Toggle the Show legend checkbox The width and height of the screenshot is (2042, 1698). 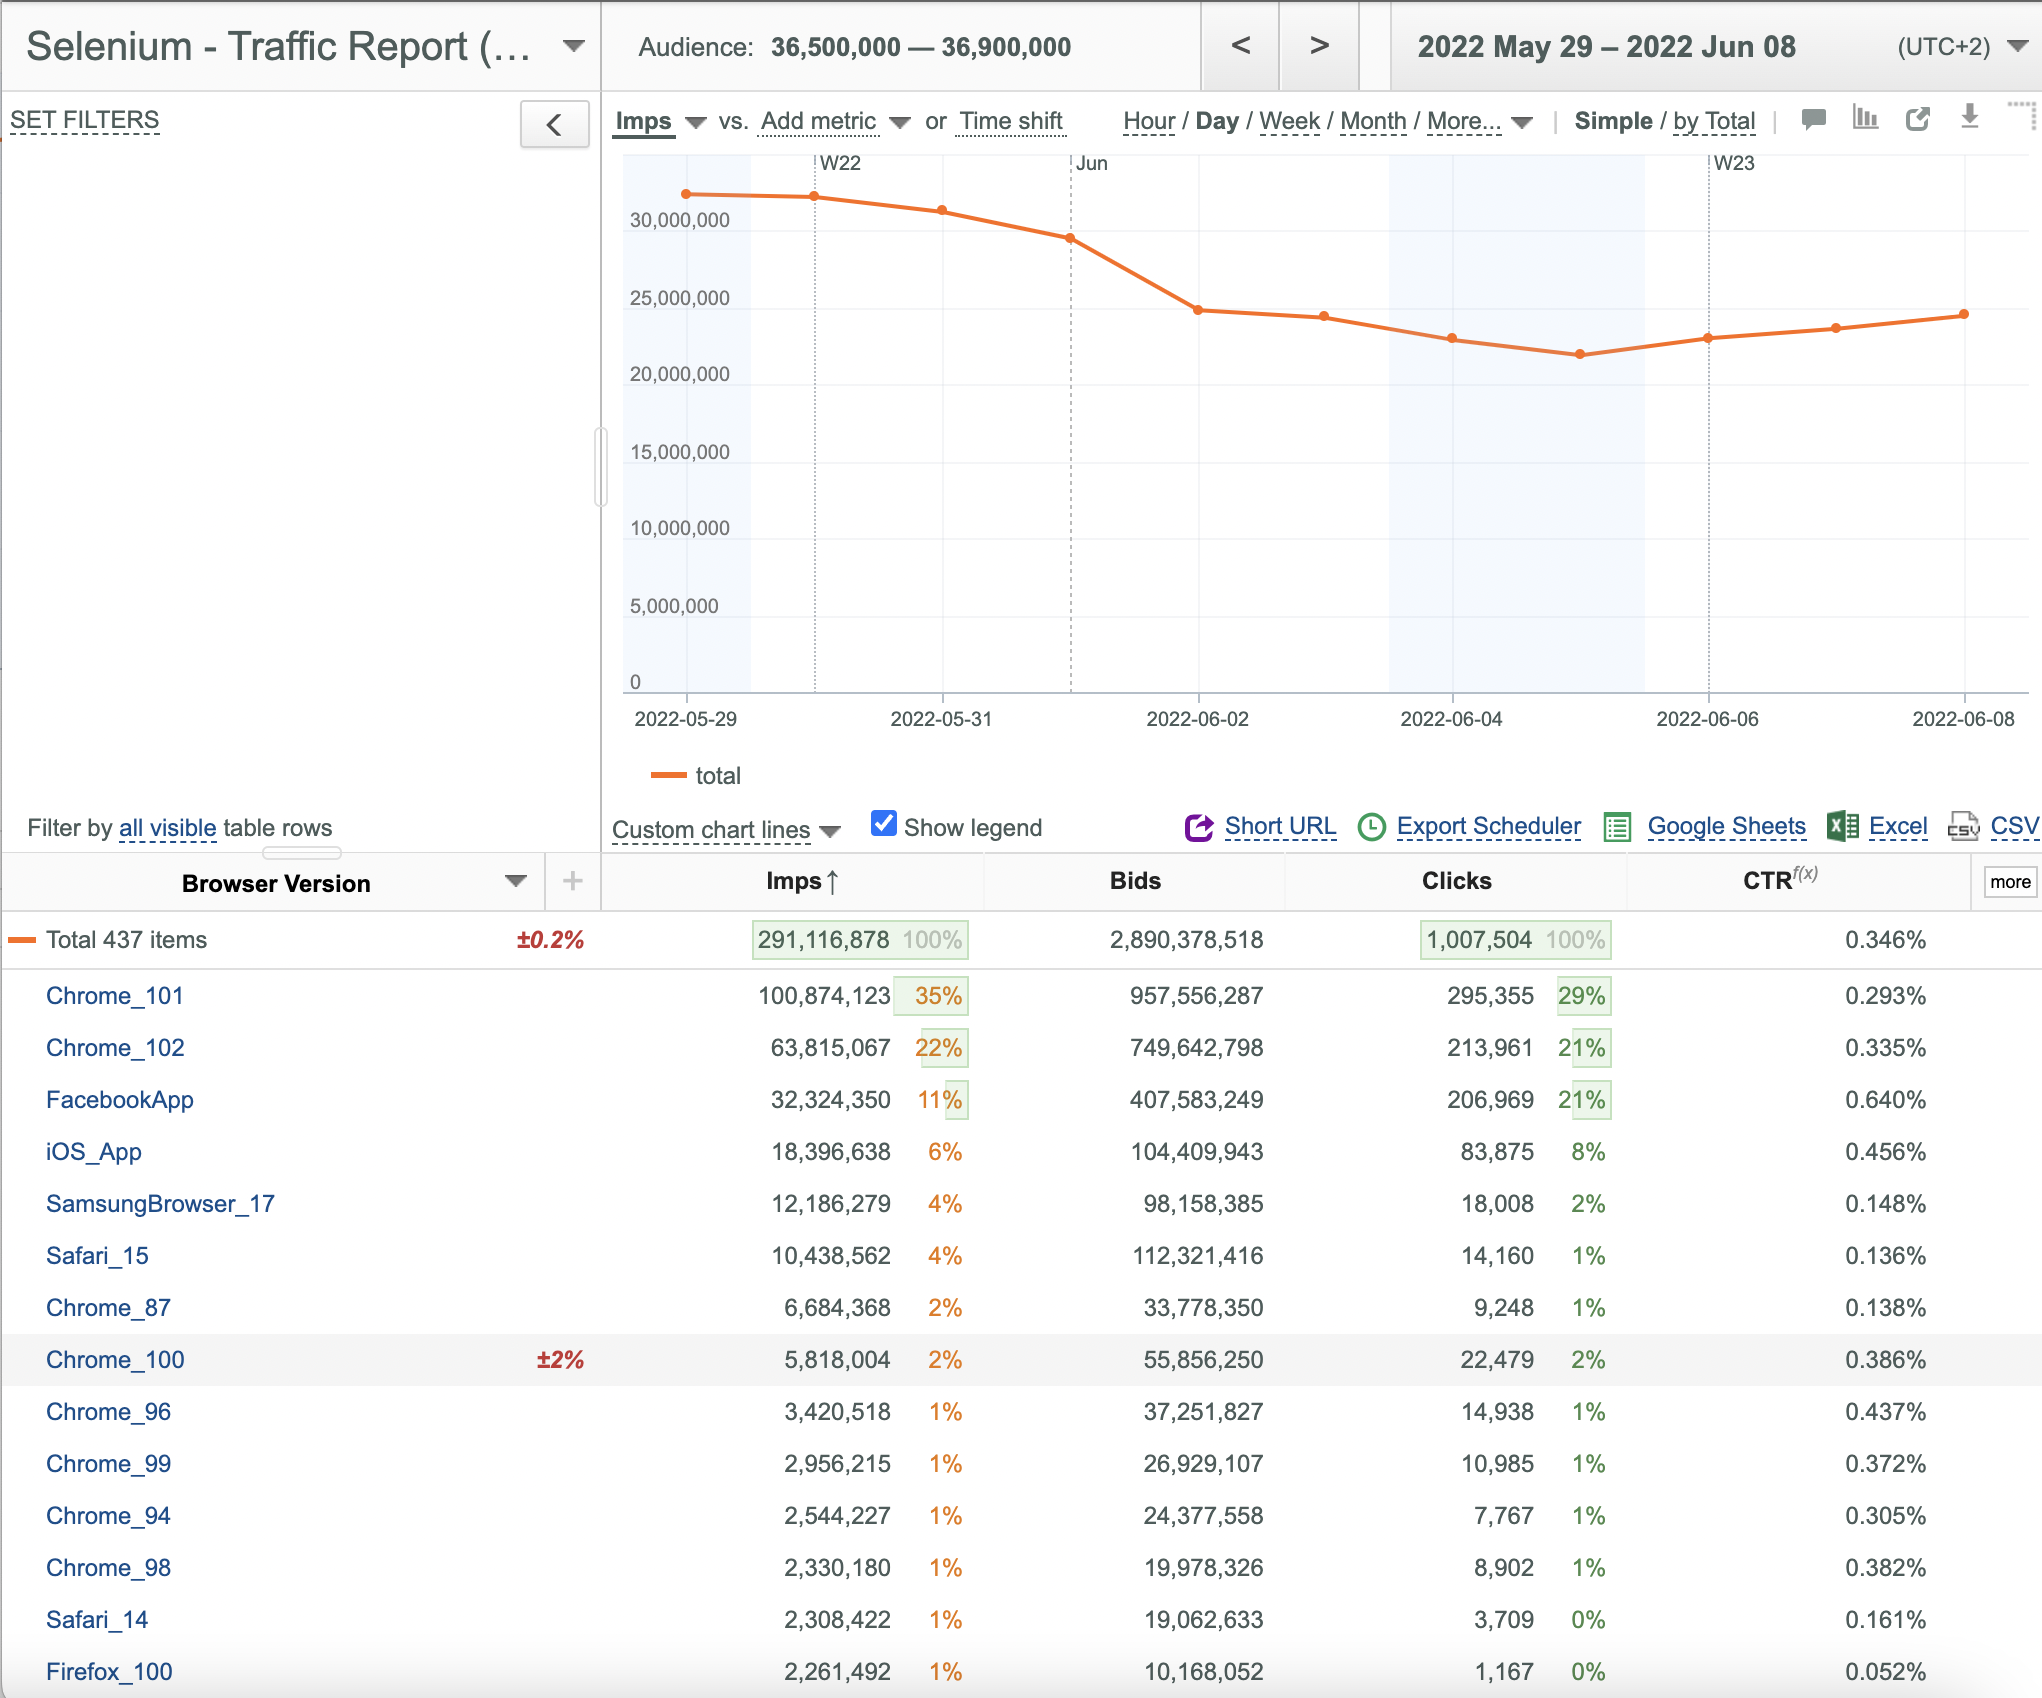(883, 824)
